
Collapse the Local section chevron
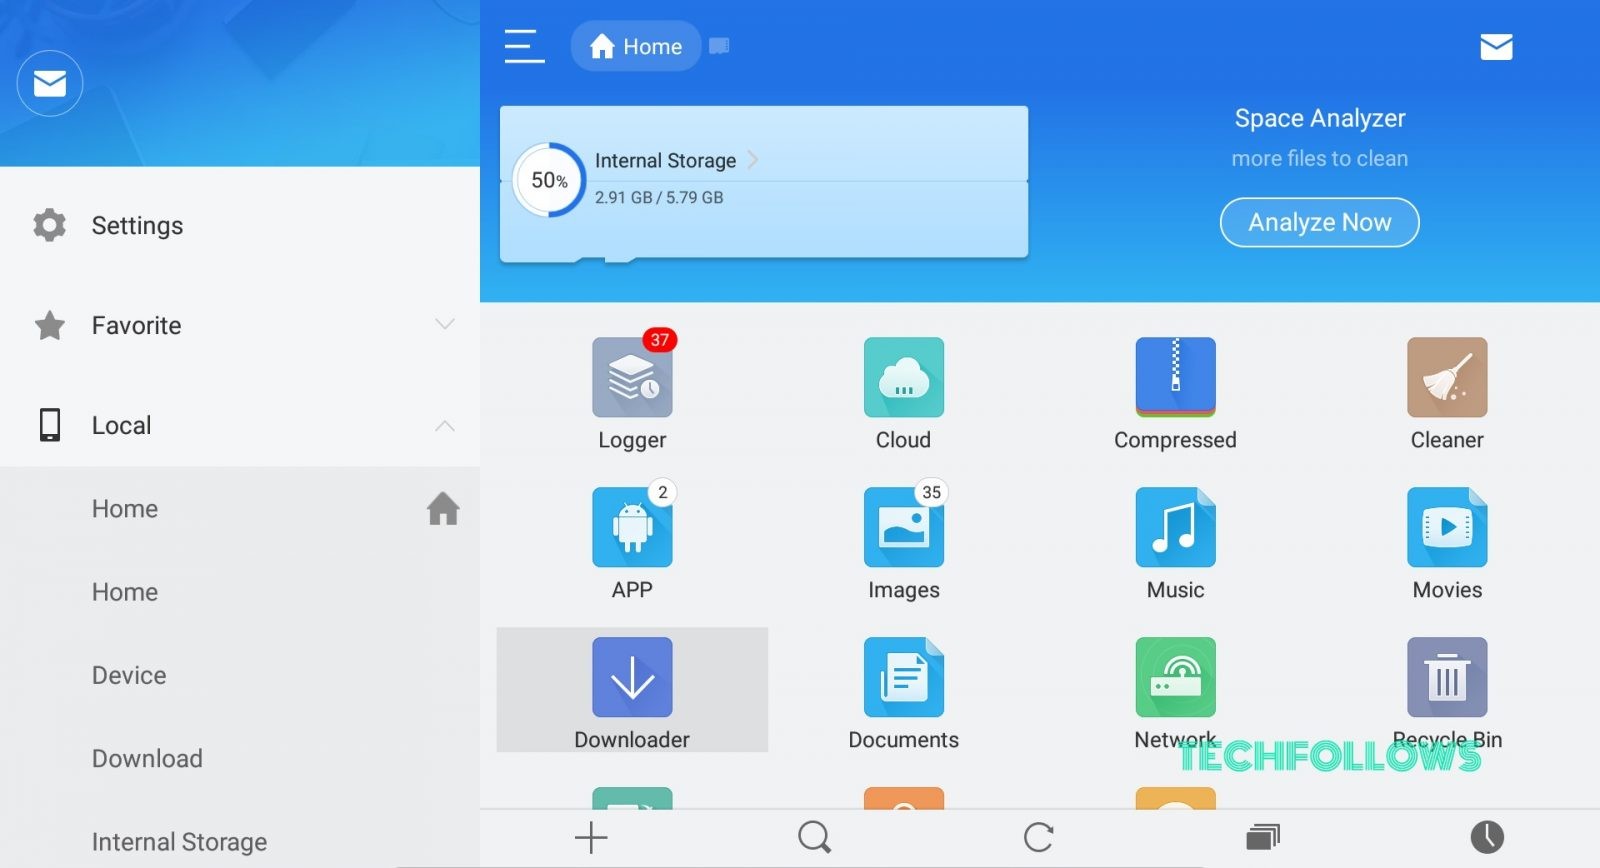tap(445, 425)
